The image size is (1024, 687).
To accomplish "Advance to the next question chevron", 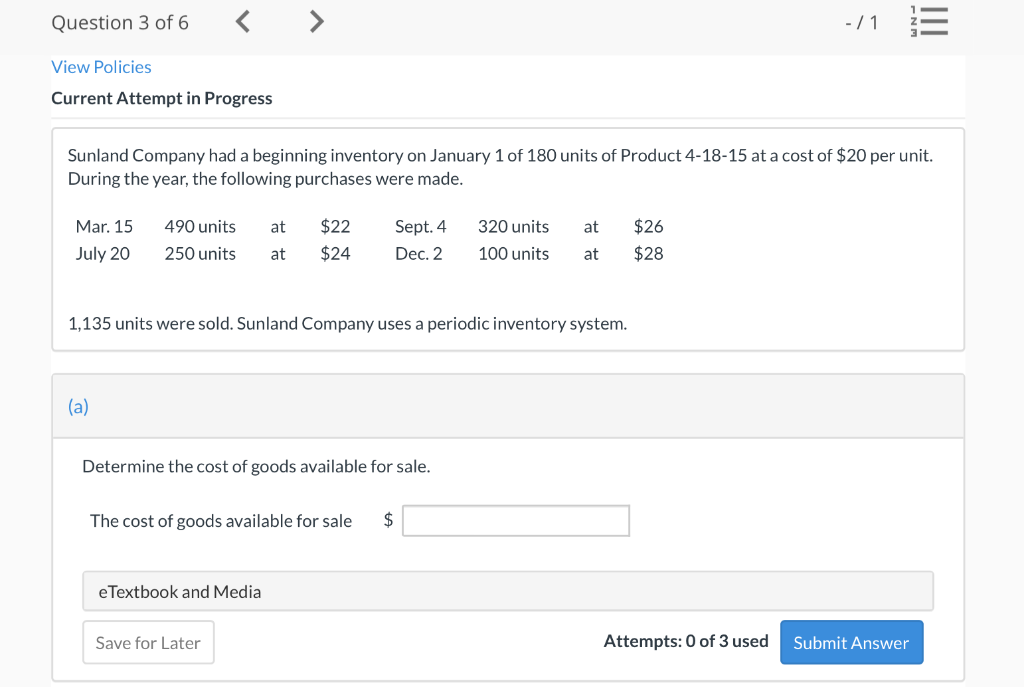I will (x=316, y=20).
